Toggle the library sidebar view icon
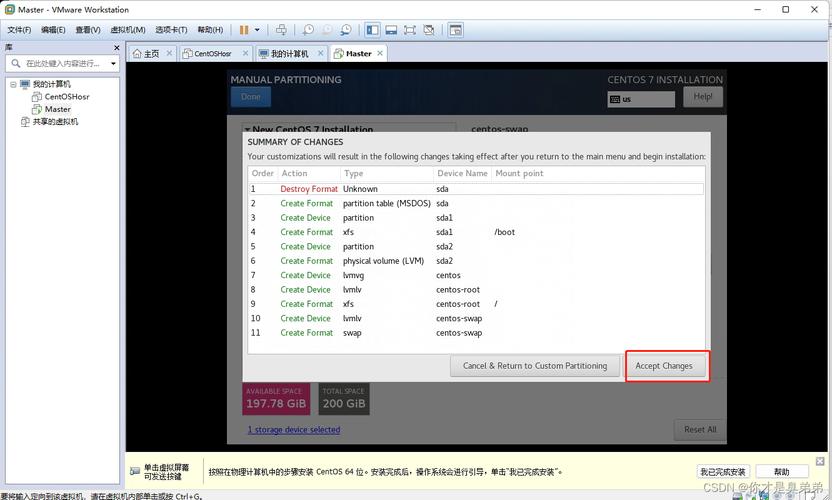832x500 pixels. pyautogui.click(x=372, y=30)
